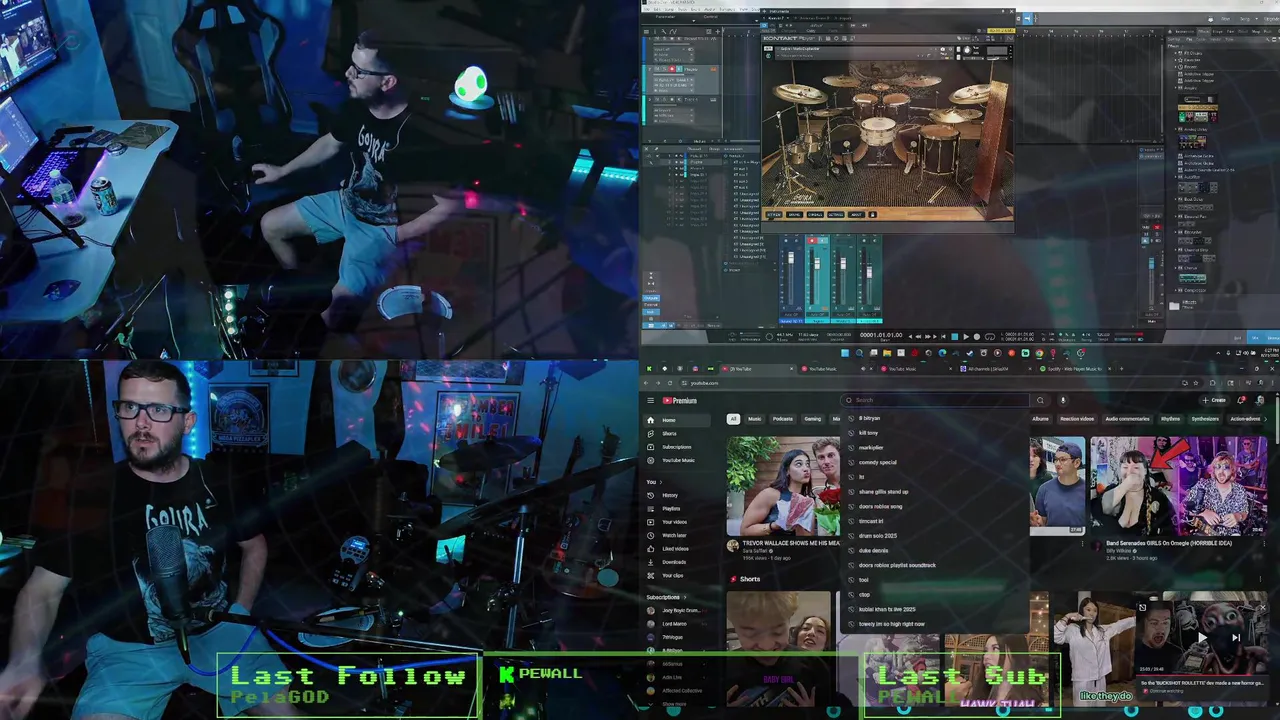
Task: Play the miniplayer video
Action: [x=1202, y=637]
